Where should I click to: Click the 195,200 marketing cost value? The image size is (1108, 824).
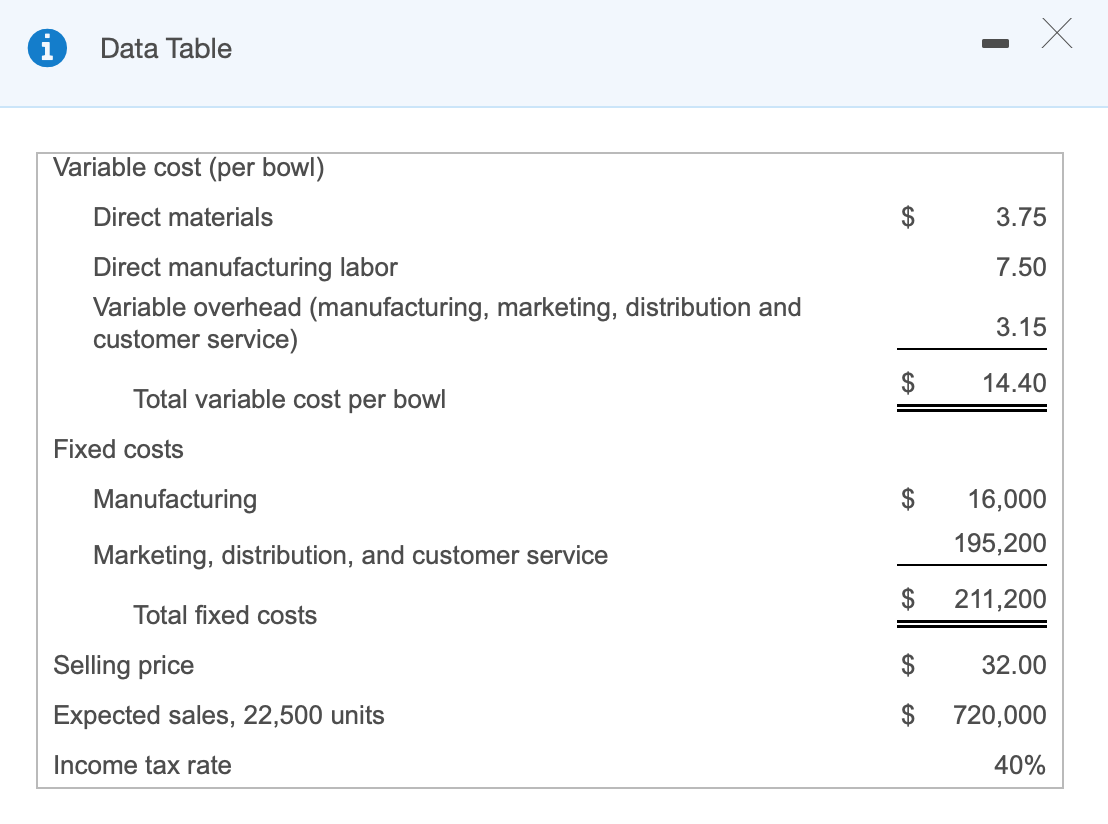(x=1000, y=543)
